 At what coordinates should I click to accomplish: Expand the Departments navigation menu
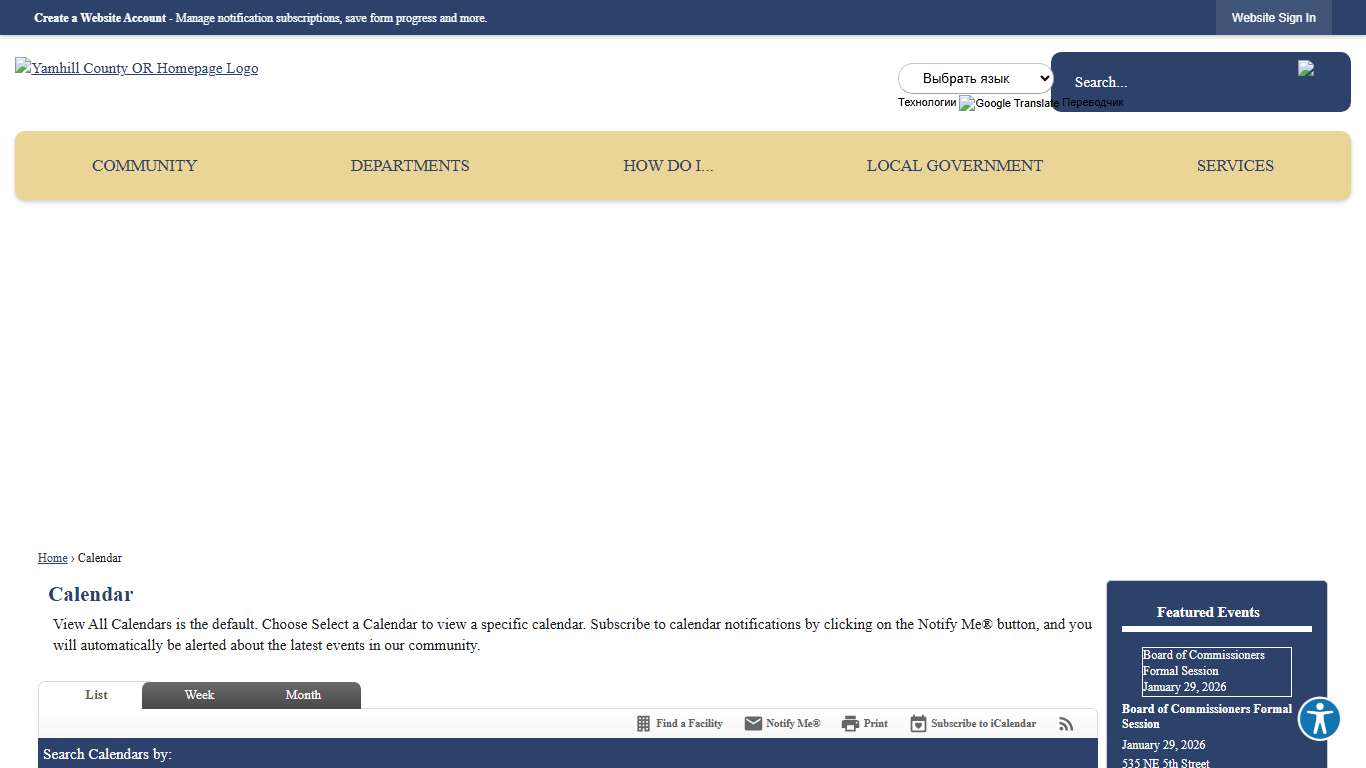410,166
